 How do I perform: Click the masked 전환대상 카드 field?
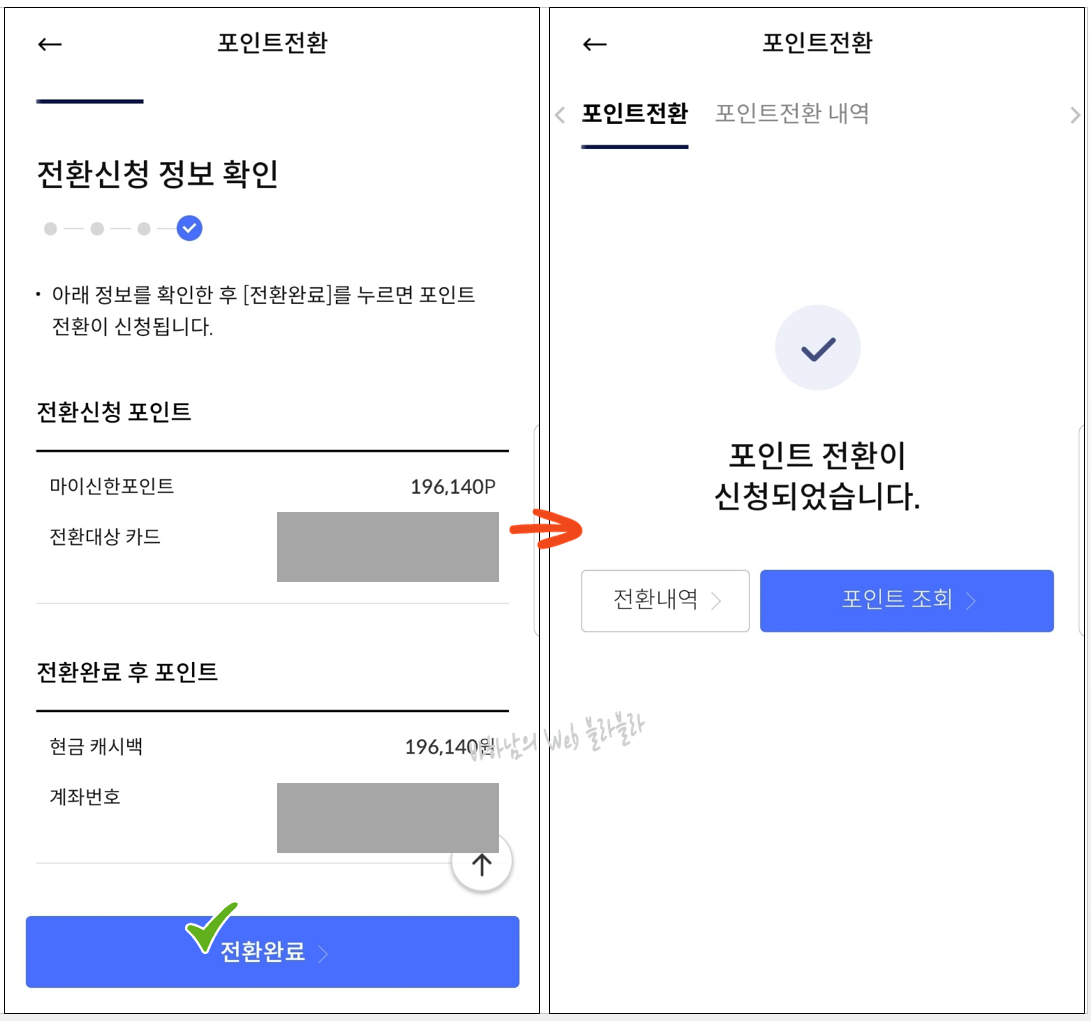(387, 547)
